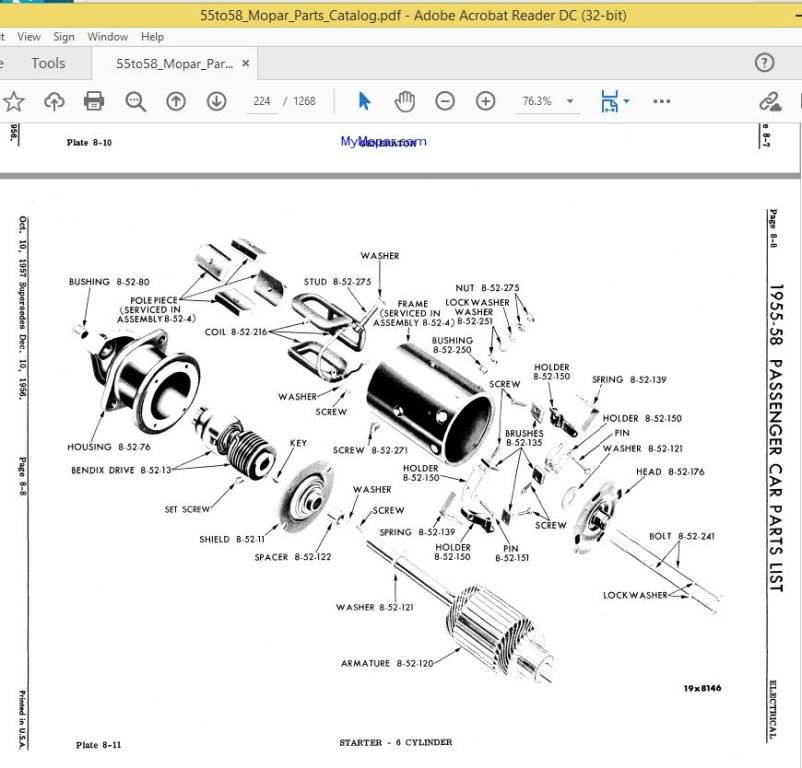This screenshot has width=802, height=768.
Task: Click the share link icon
Action: (x=769, y=101)
